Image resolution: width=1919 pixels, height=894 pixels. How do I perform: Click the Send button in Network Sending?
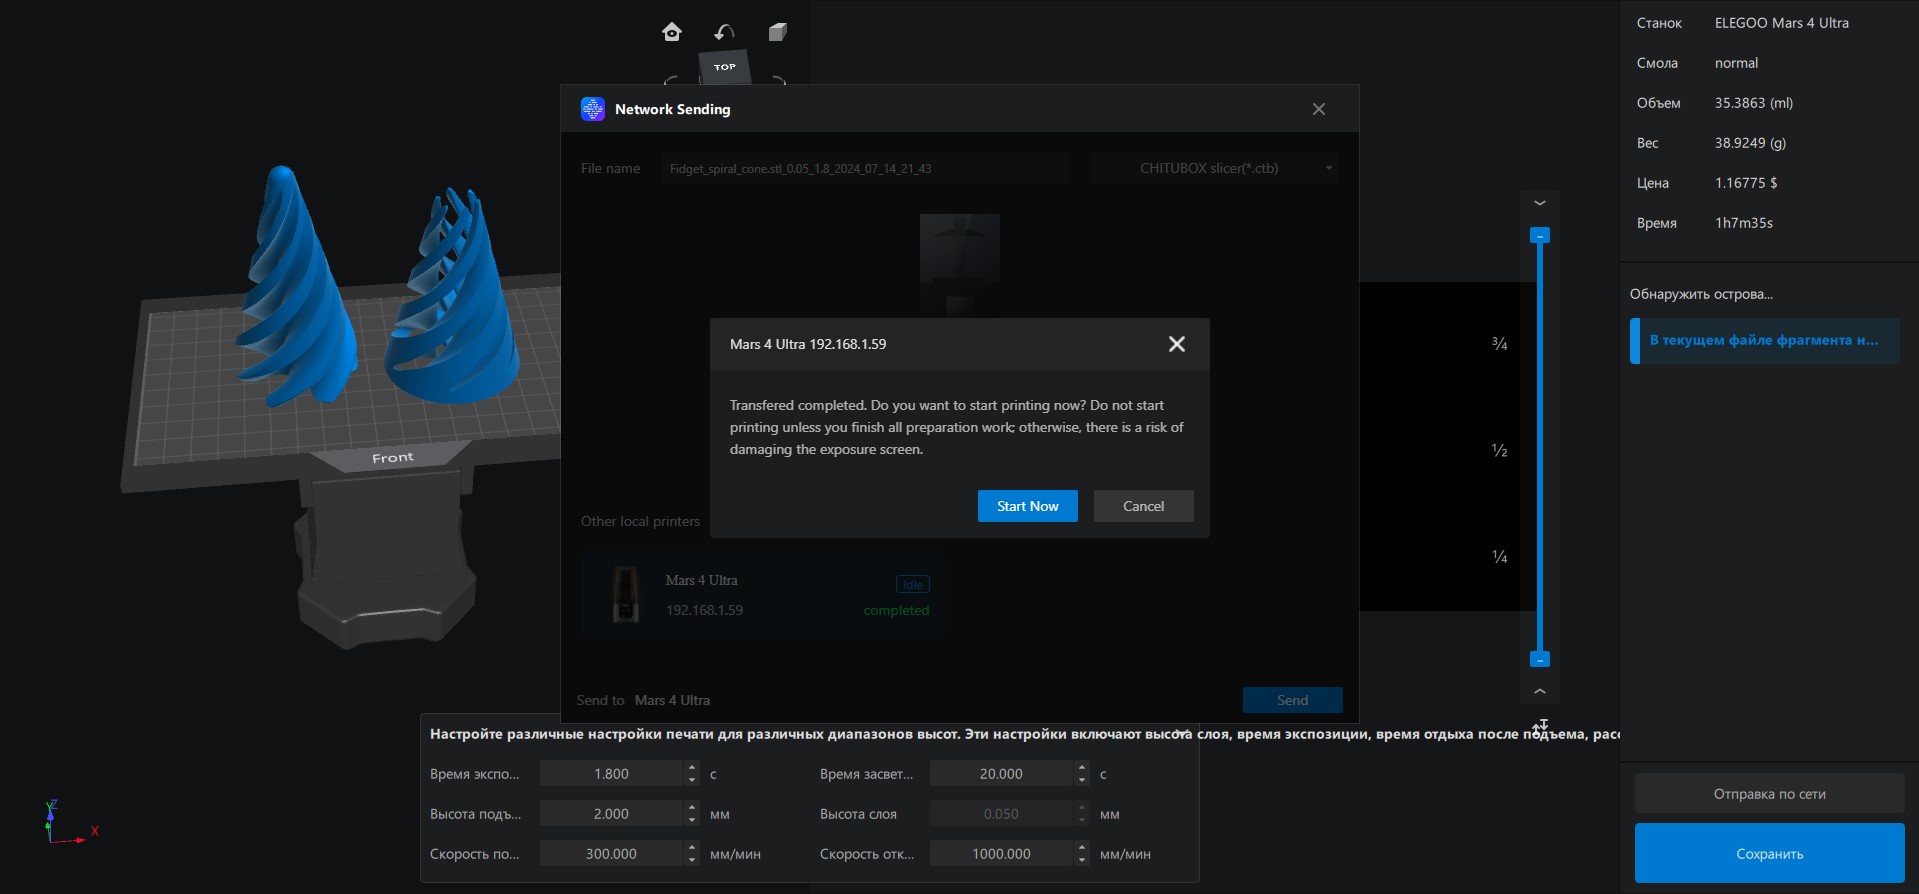click(x=1293, y=700)
